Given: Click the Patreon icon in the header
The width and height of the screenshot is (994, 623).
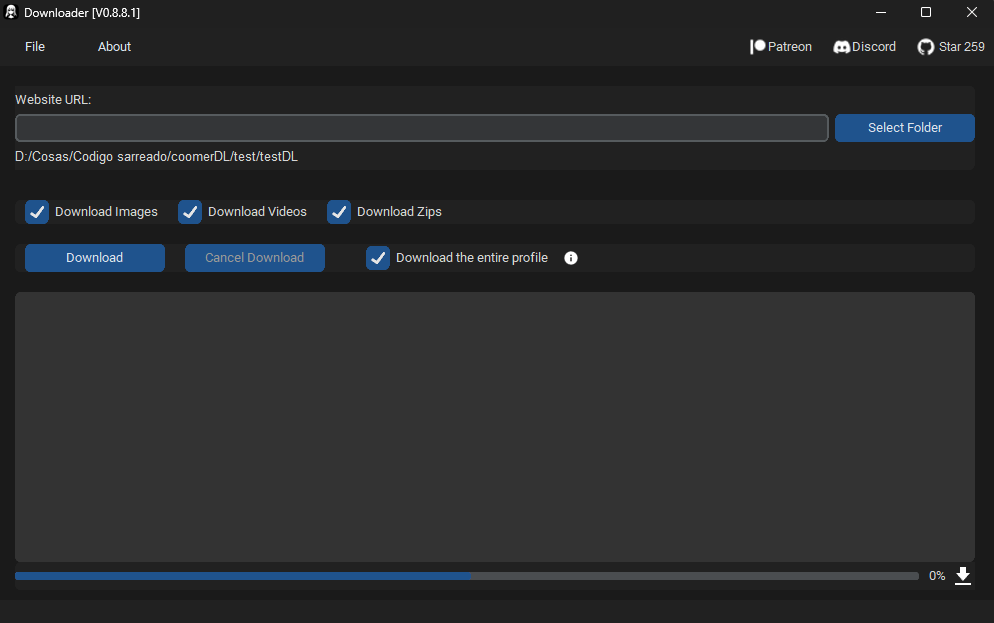Looking at the screenshot, I should (x=756, y=46).
